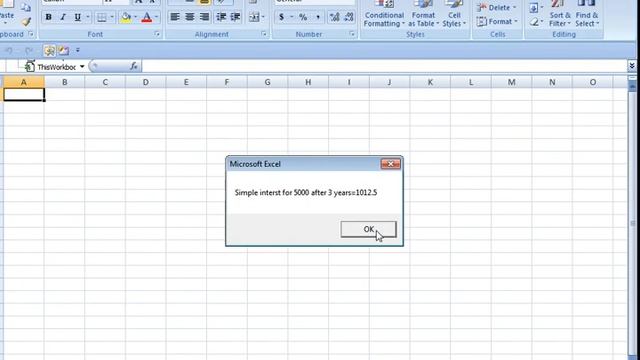Viewport: 640px width, 360px height.
Task: Open Font group dialog launcher
Action: click(x=157, y=34)
